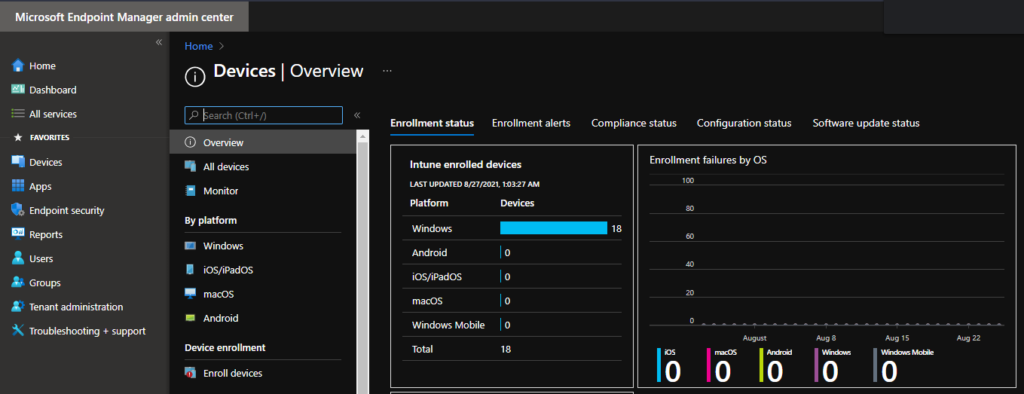The width and height of the screenshot is (1024, 394).
Task: Click the Android green legend swatch
Action: click(761, 365)
